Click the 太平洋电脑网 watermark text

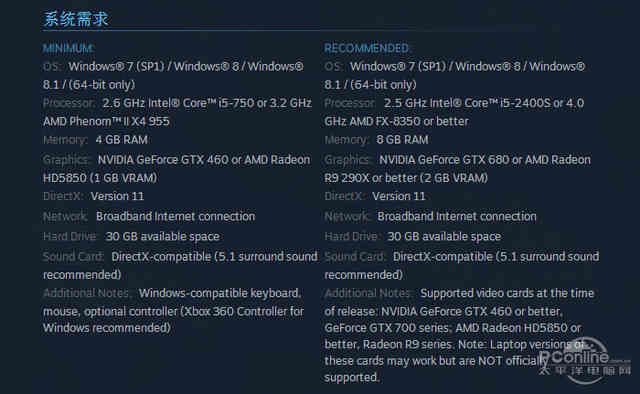point(585,371)
